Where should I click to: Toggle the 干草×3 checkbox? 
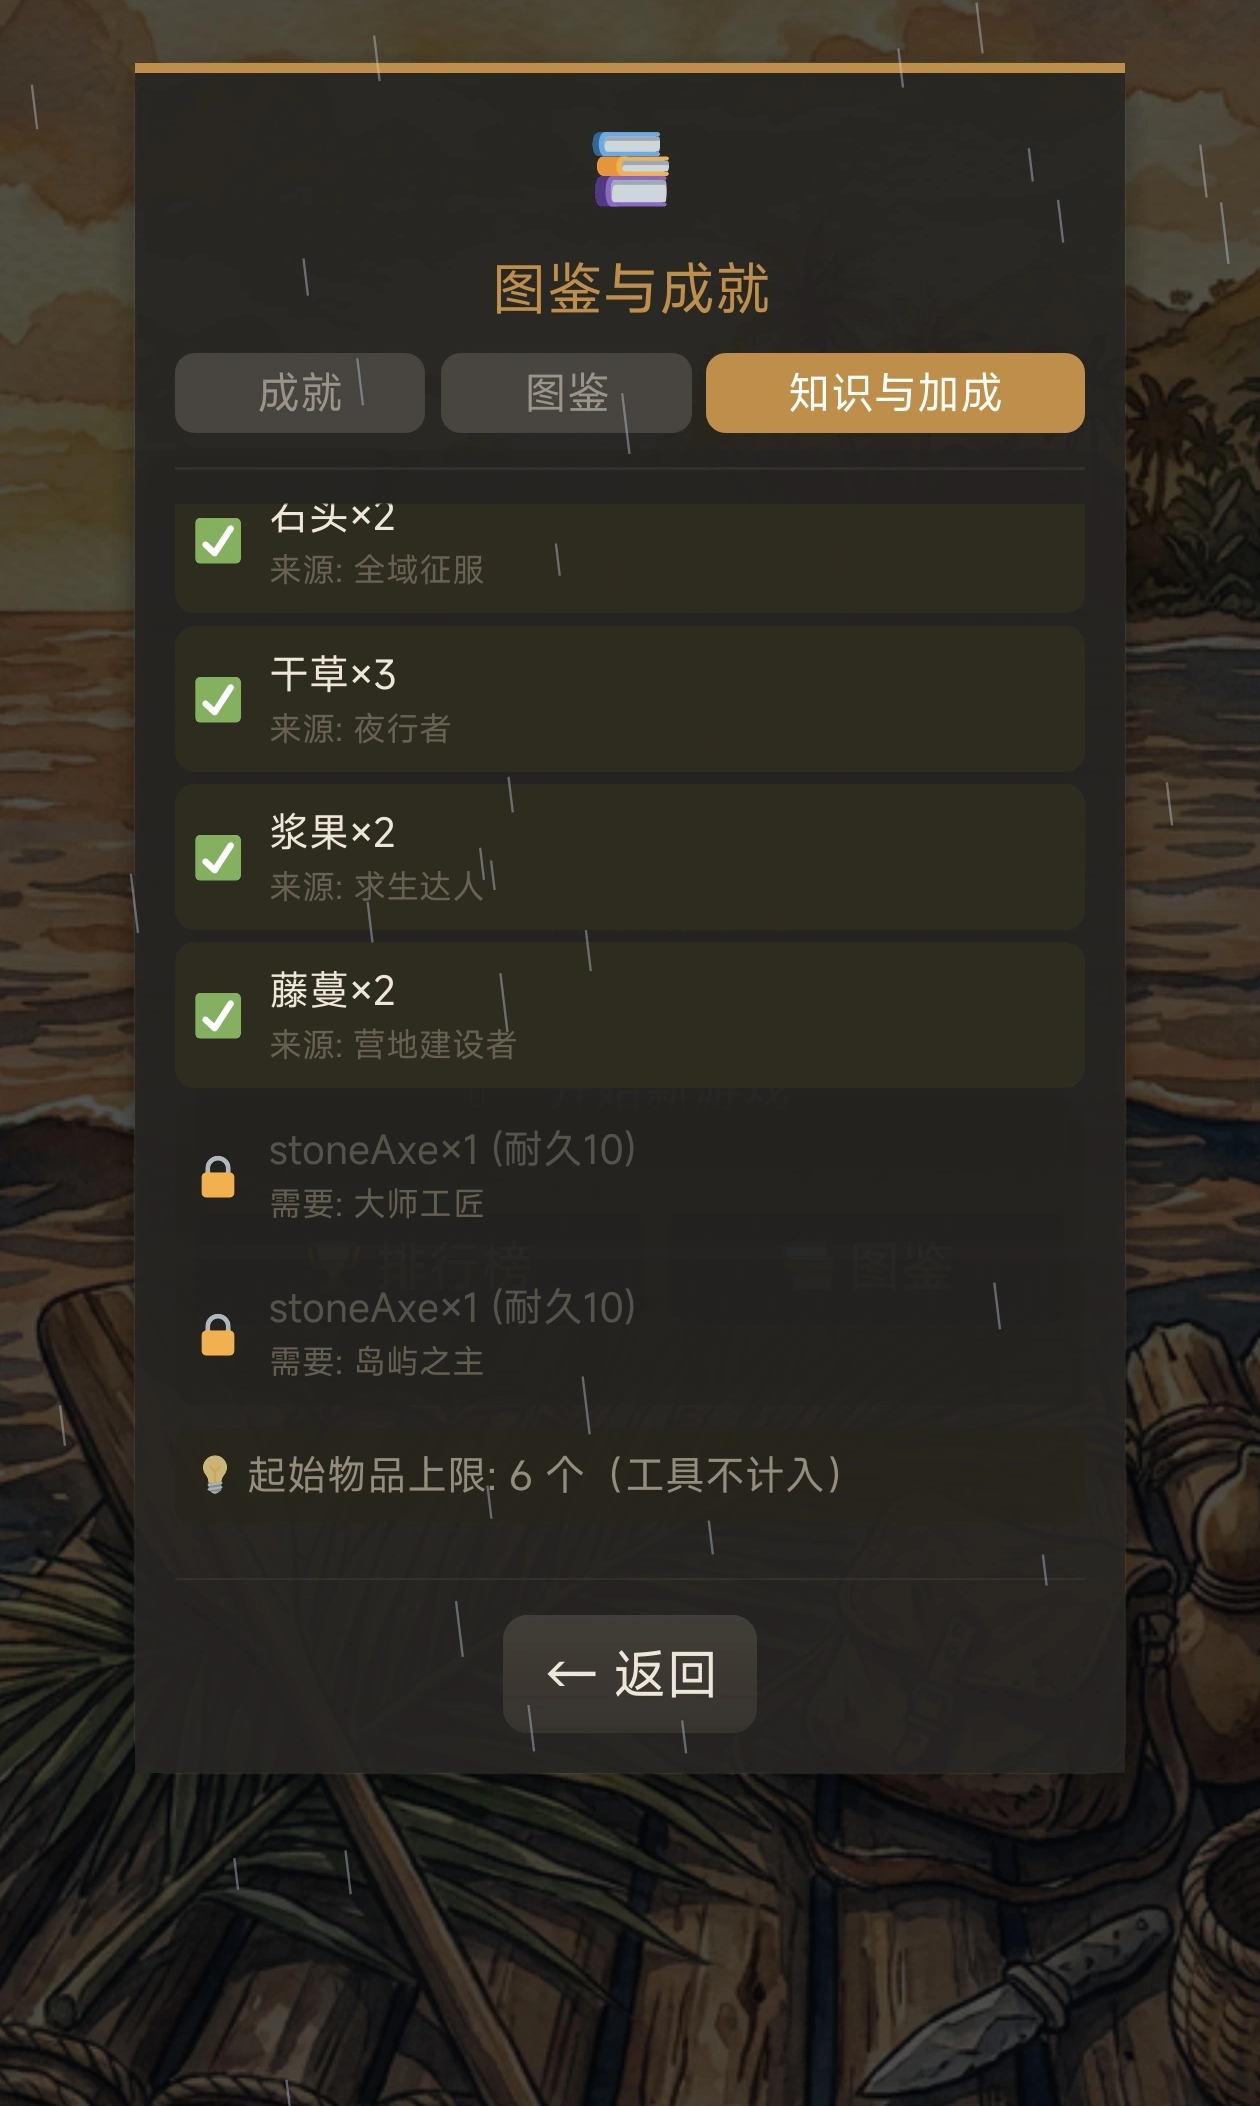[218, 699]
